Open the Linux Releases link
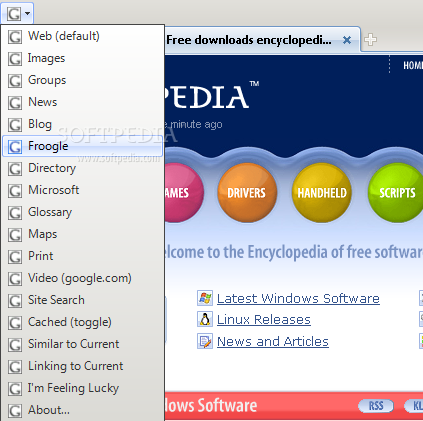Viewport: 423px width, 421px height. pyautogui.click(x=264, y=320)
